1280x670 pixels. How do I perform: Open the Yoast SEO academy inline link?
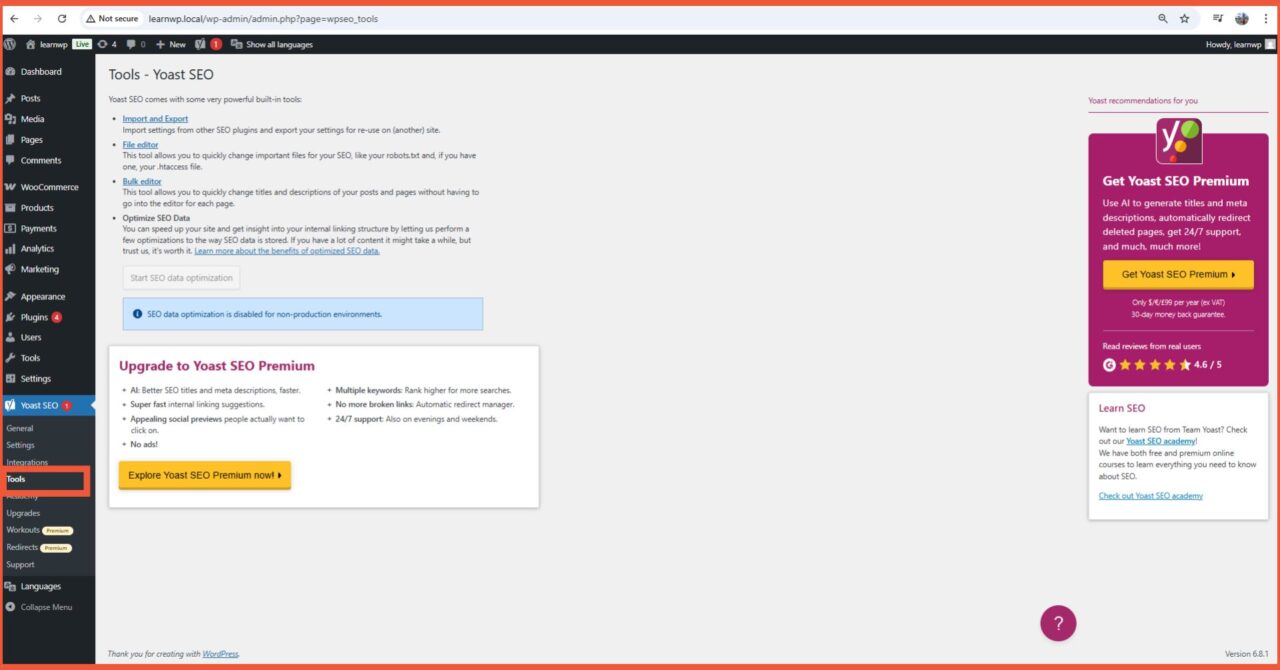(1160, 441)
